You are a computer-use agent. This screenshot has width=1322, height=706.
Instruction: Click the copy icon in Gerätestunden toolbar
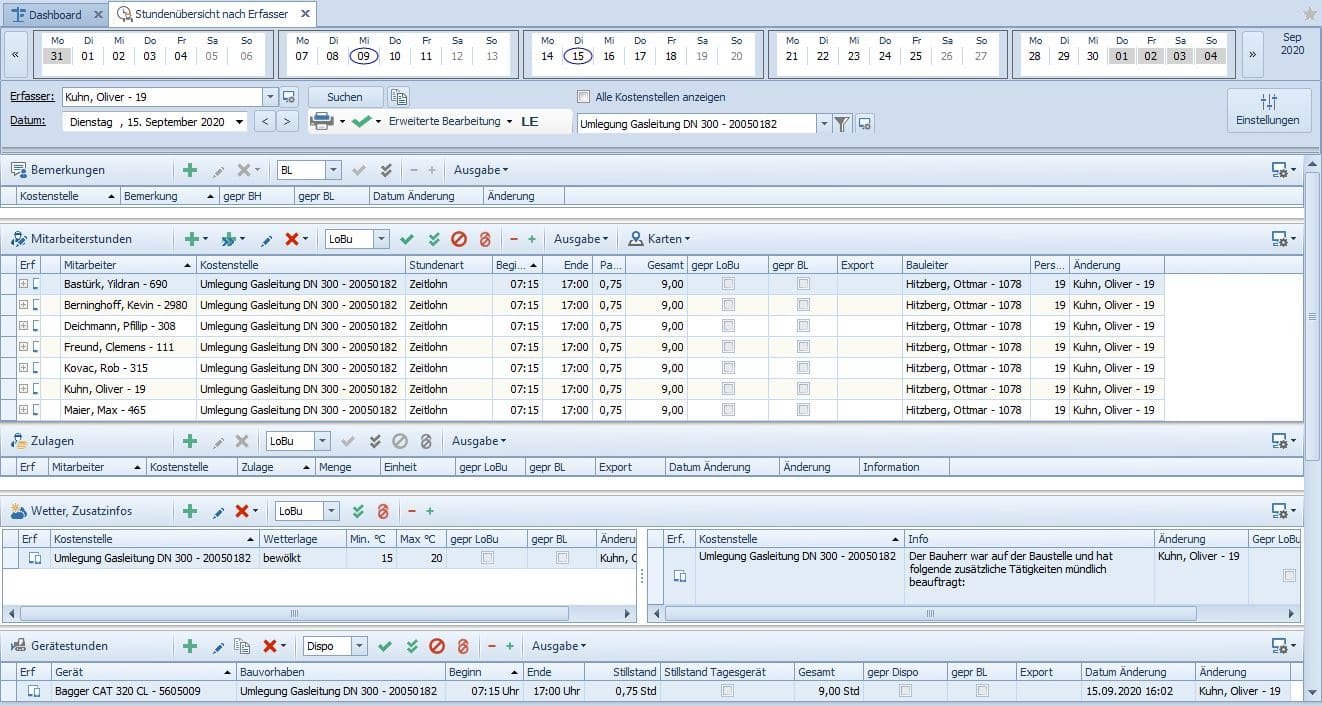tap(241, 646)
